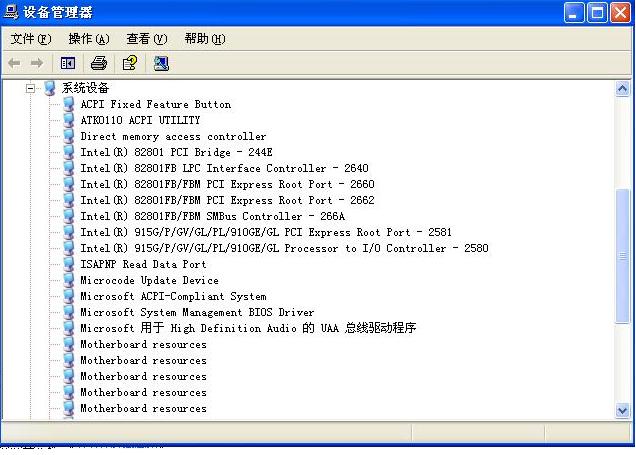The height and width of the screenshot is (455, 636).
Task: Close the Device Manager window
Action: (621, 13)
